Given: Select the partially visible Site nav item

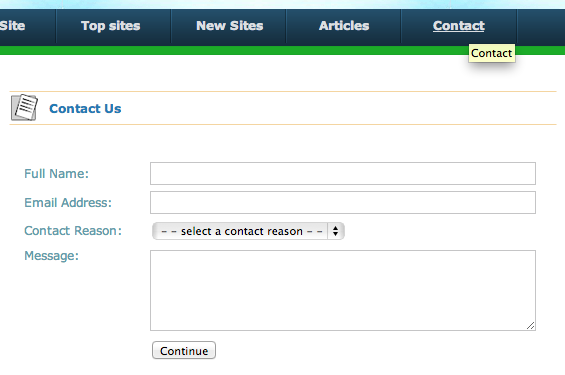Looking at the screenshot, I should point(13,26).
